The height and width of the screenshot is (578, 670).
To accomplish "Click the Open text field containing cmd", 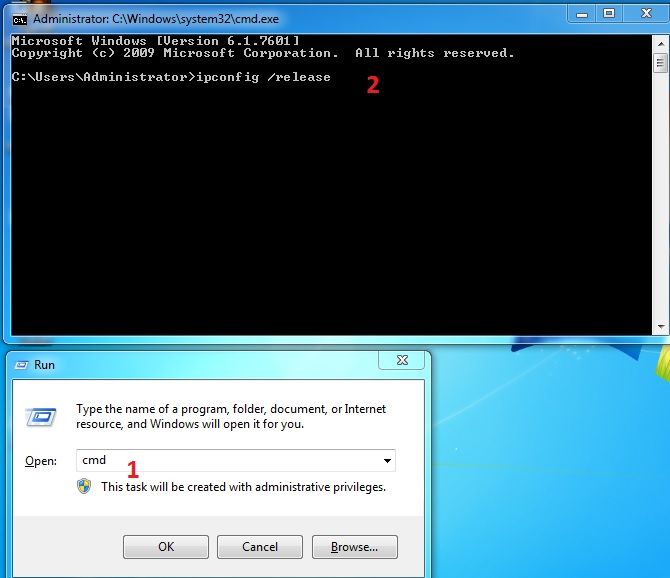I will coord(236,461).
